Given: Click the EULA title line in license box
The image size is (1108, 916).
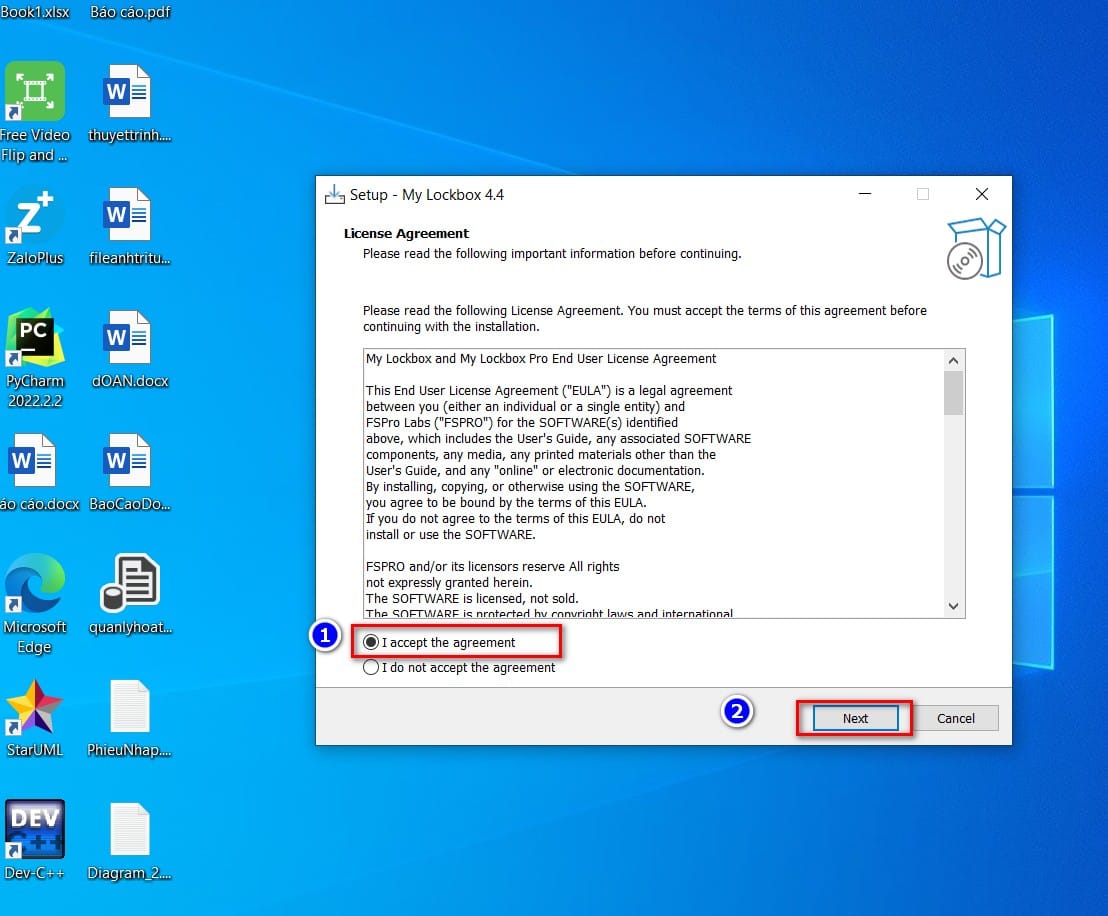Looking at the screenshot, I should tap(541, 358).
